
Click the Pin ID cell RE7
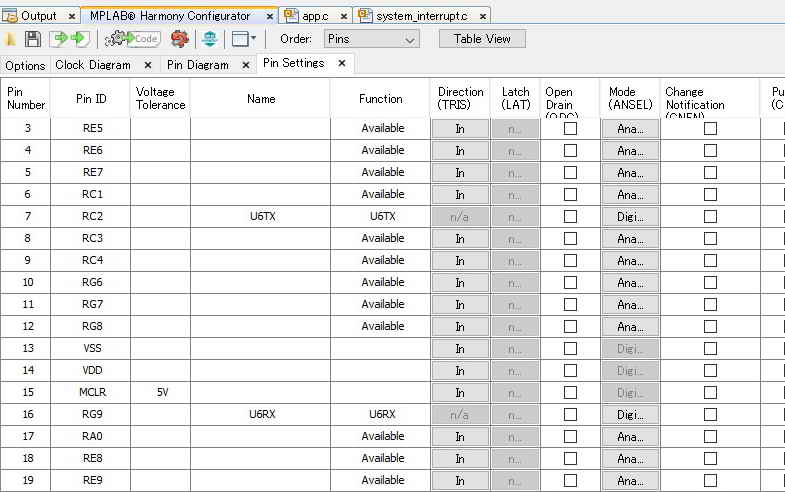(x=91, y=172)
